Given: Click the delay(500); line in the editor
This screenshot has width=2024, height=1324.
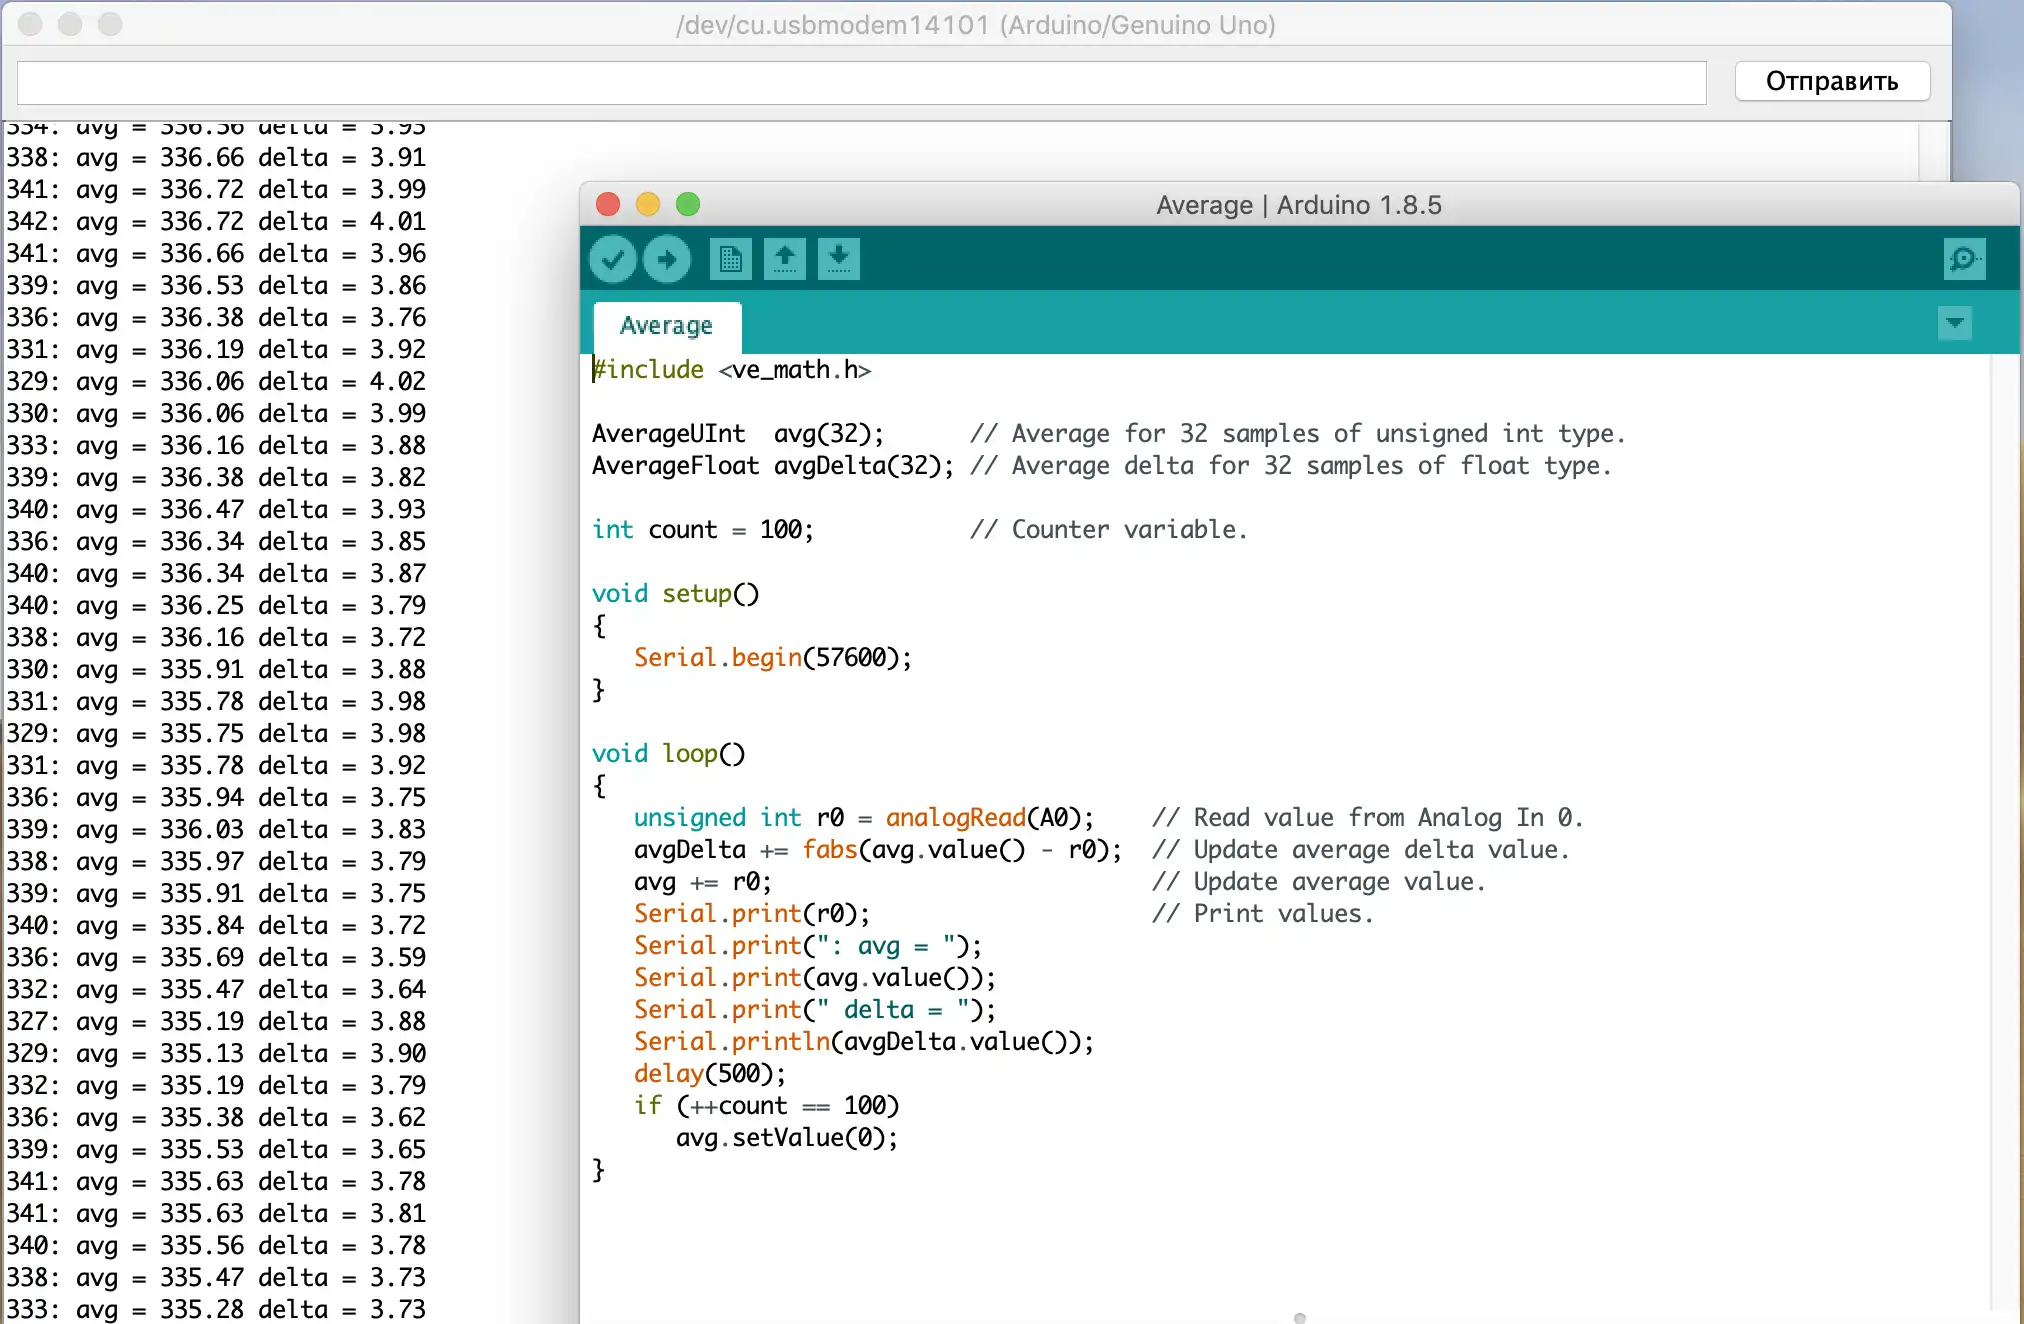Looking at the screenshot, I should 710,1074.
